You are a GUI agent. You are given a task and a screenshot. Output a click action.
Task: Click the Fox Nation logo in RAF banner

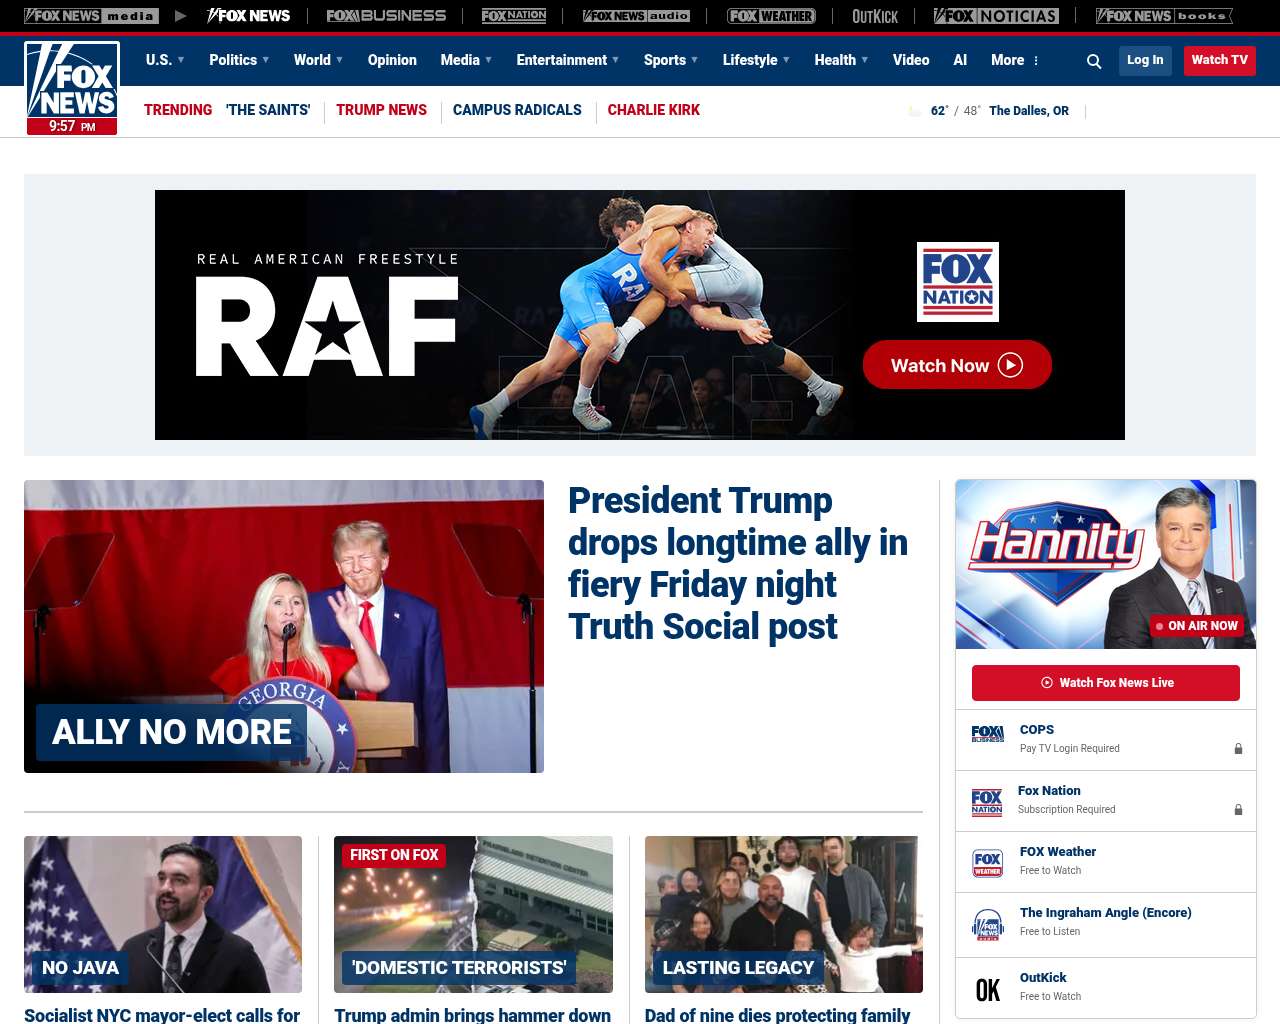pos(958,282)
